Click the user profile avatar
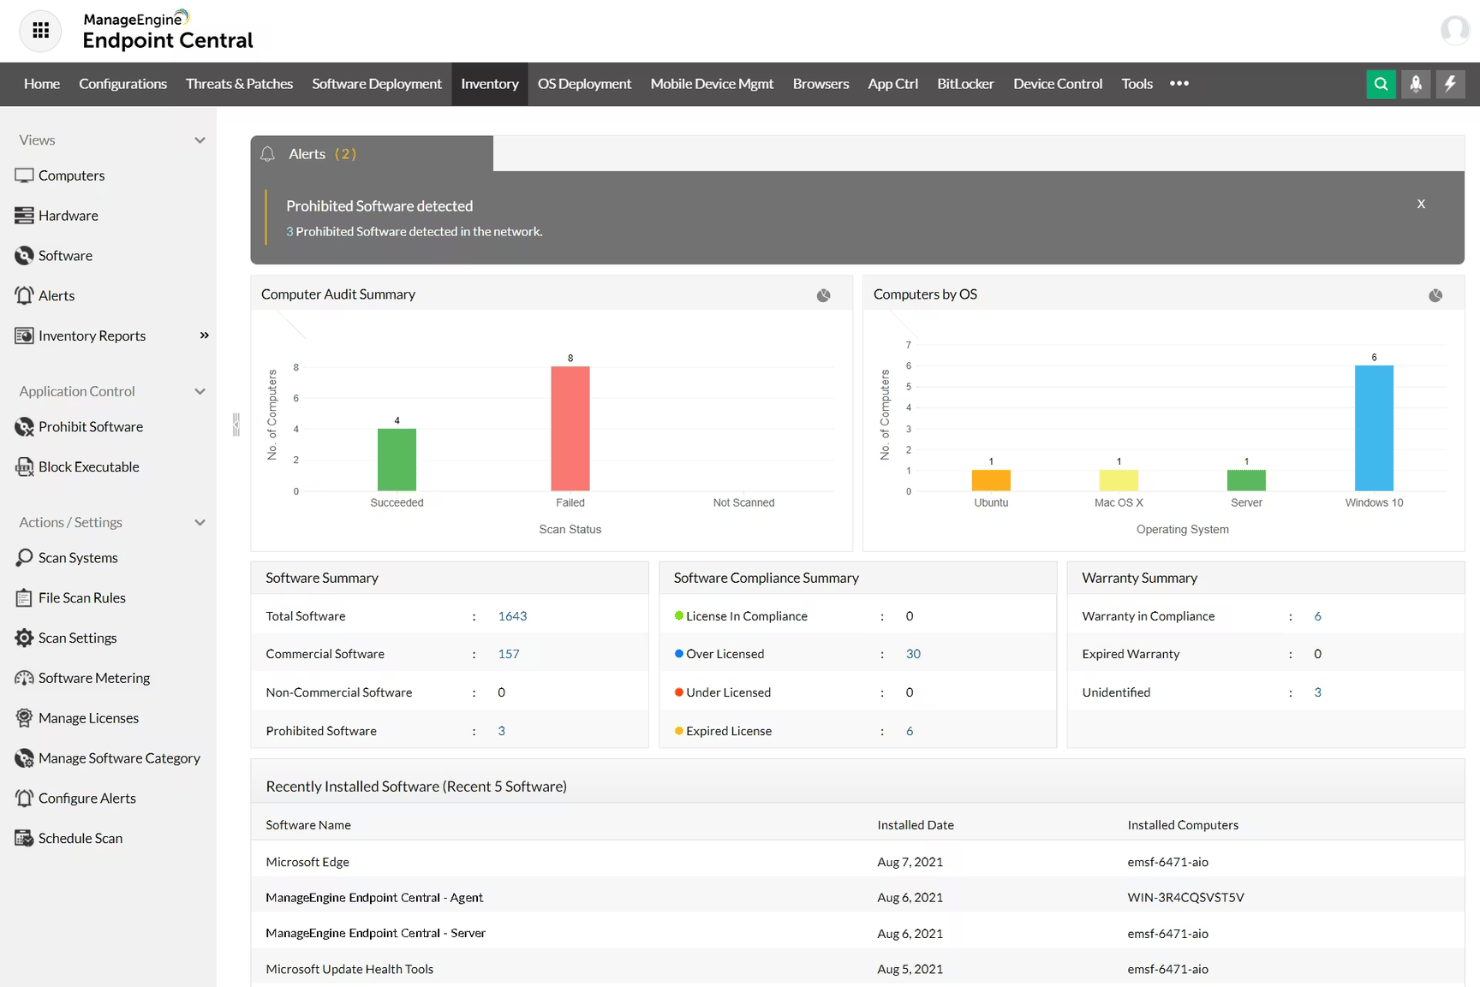The height and width of the screenshot is (987, 1480). 1455,30
